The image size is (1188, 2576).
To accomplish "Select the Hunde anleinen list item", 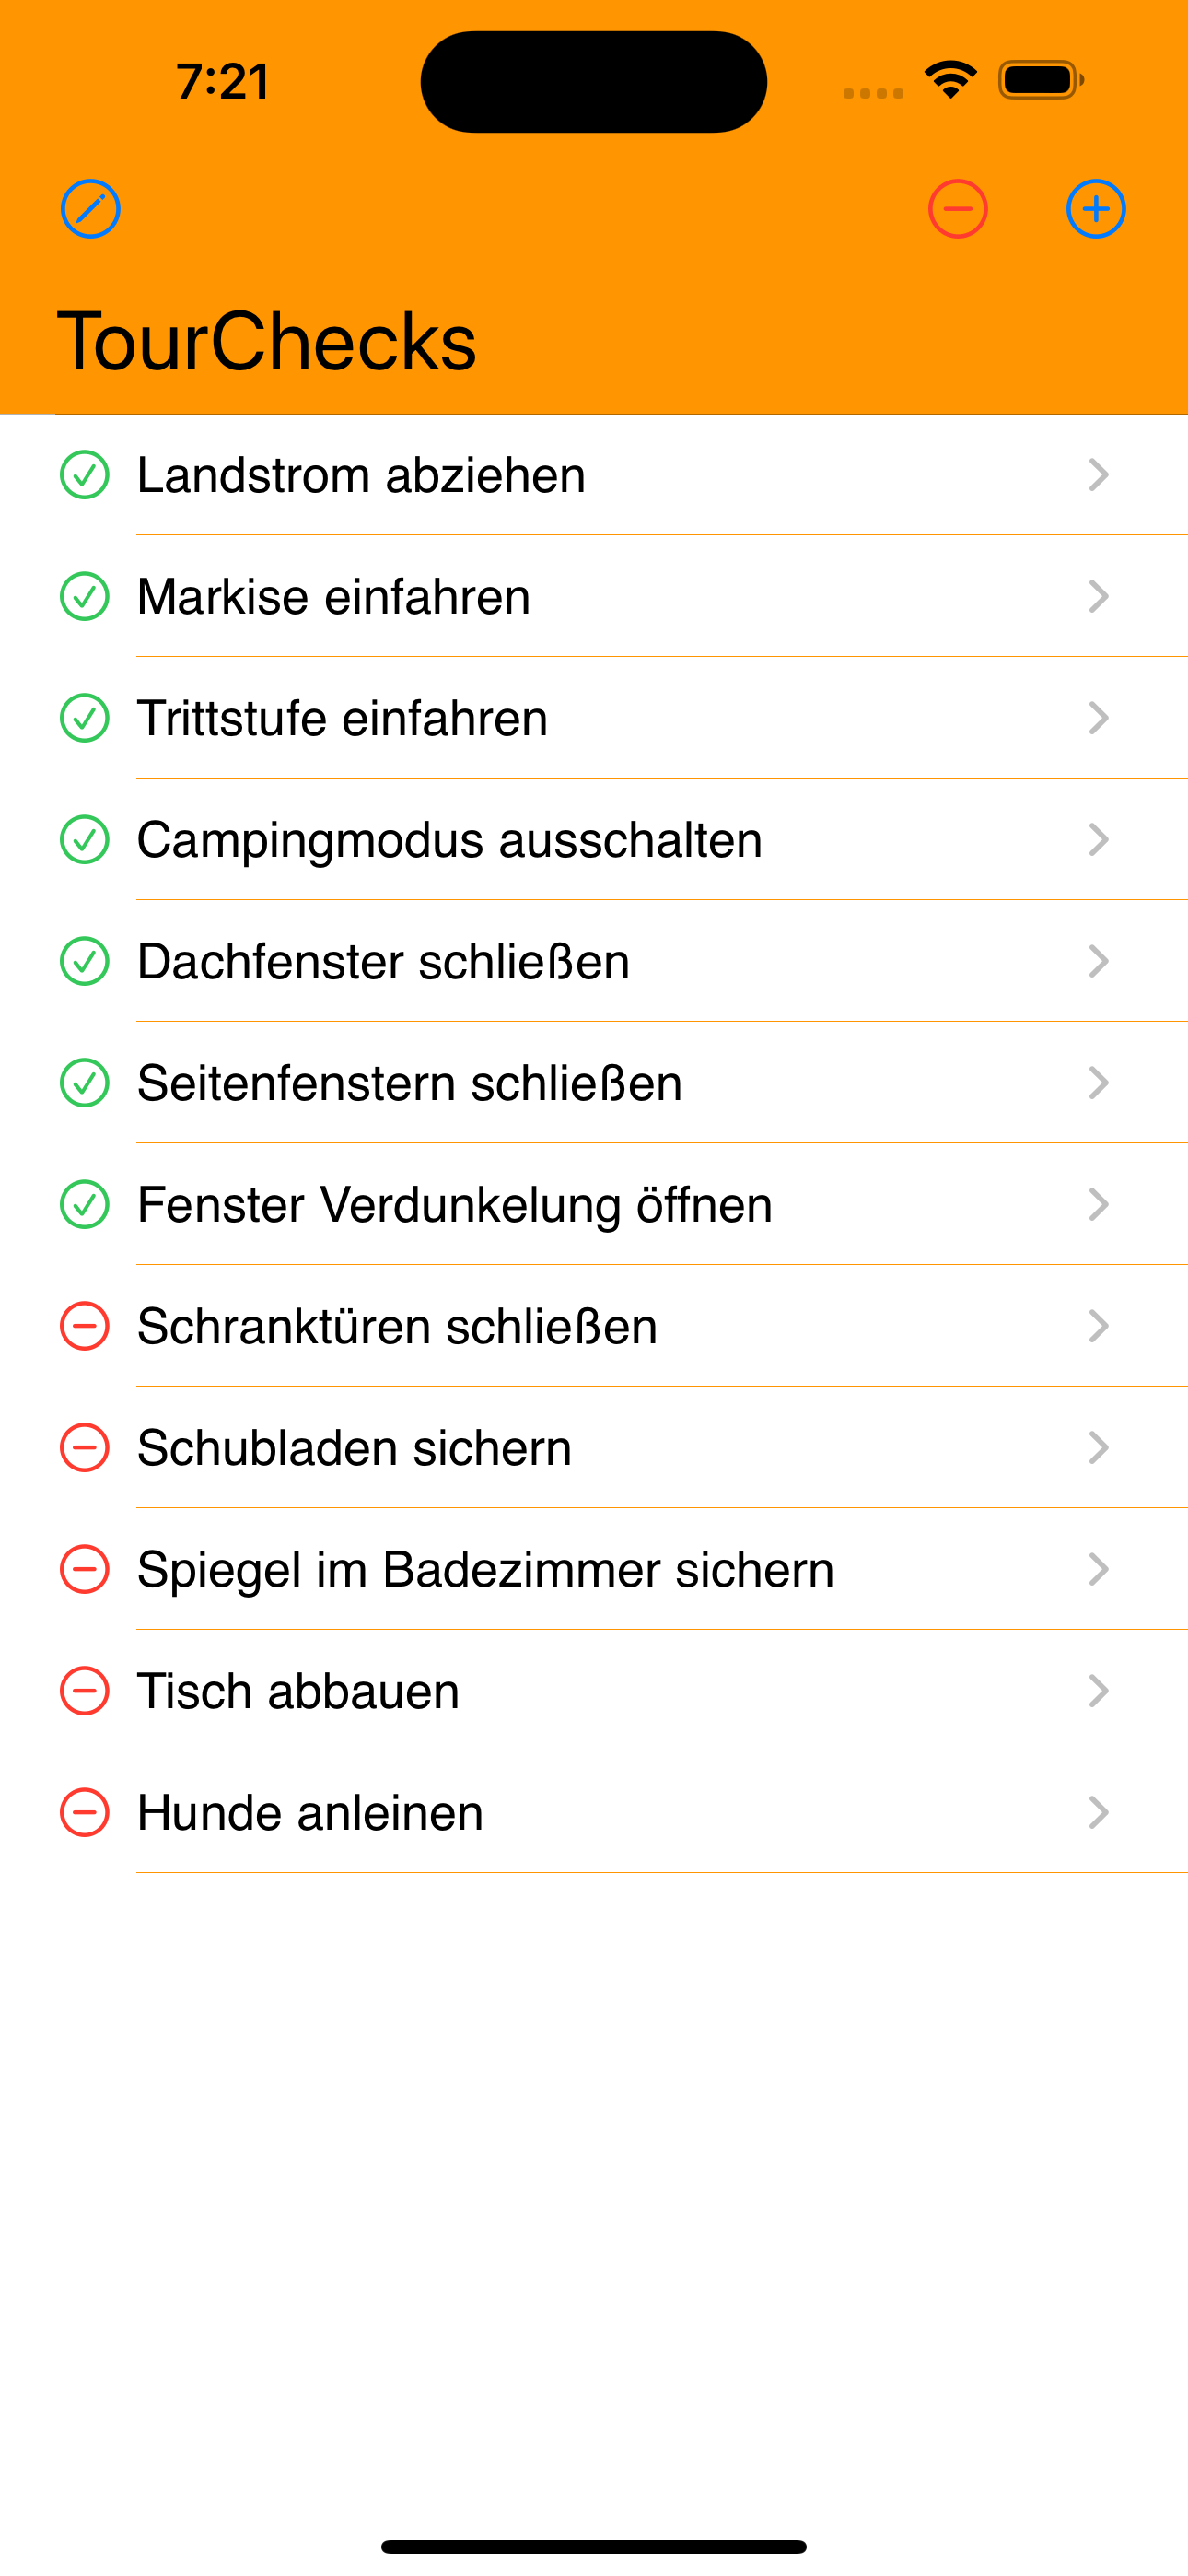I will pyautogui.click(x=594, y=1813).
